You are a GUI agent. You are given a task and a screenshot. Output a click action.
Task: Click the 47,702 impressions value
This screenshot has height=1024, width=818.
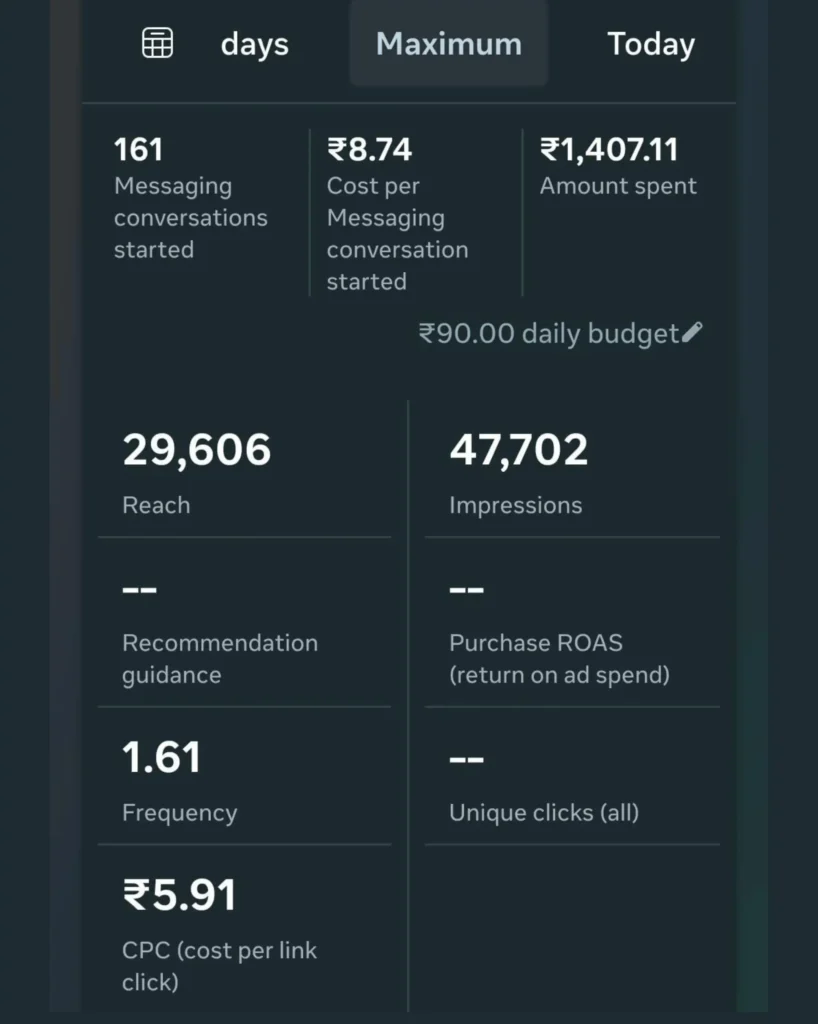pyautogui.click(x=518, y=451)
